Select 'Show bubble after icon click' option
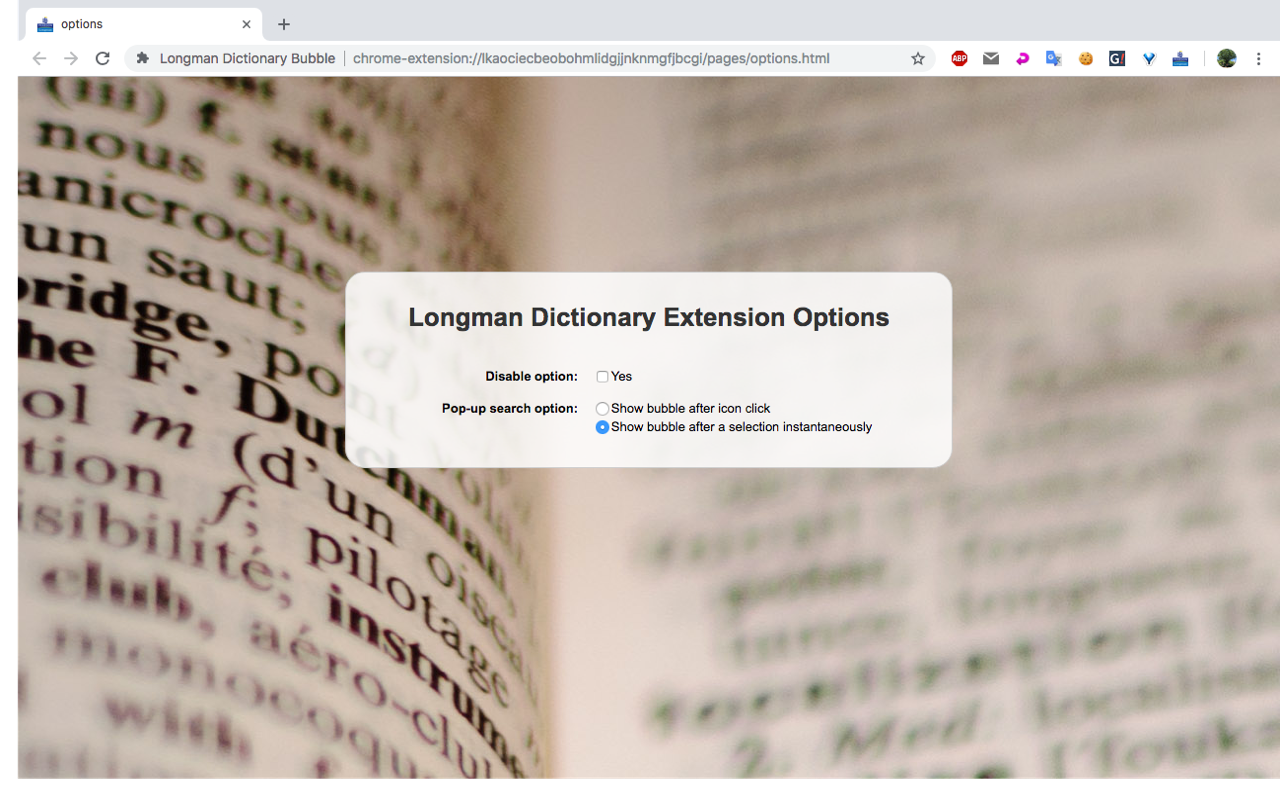The image size is (1280, 800). 602,408
